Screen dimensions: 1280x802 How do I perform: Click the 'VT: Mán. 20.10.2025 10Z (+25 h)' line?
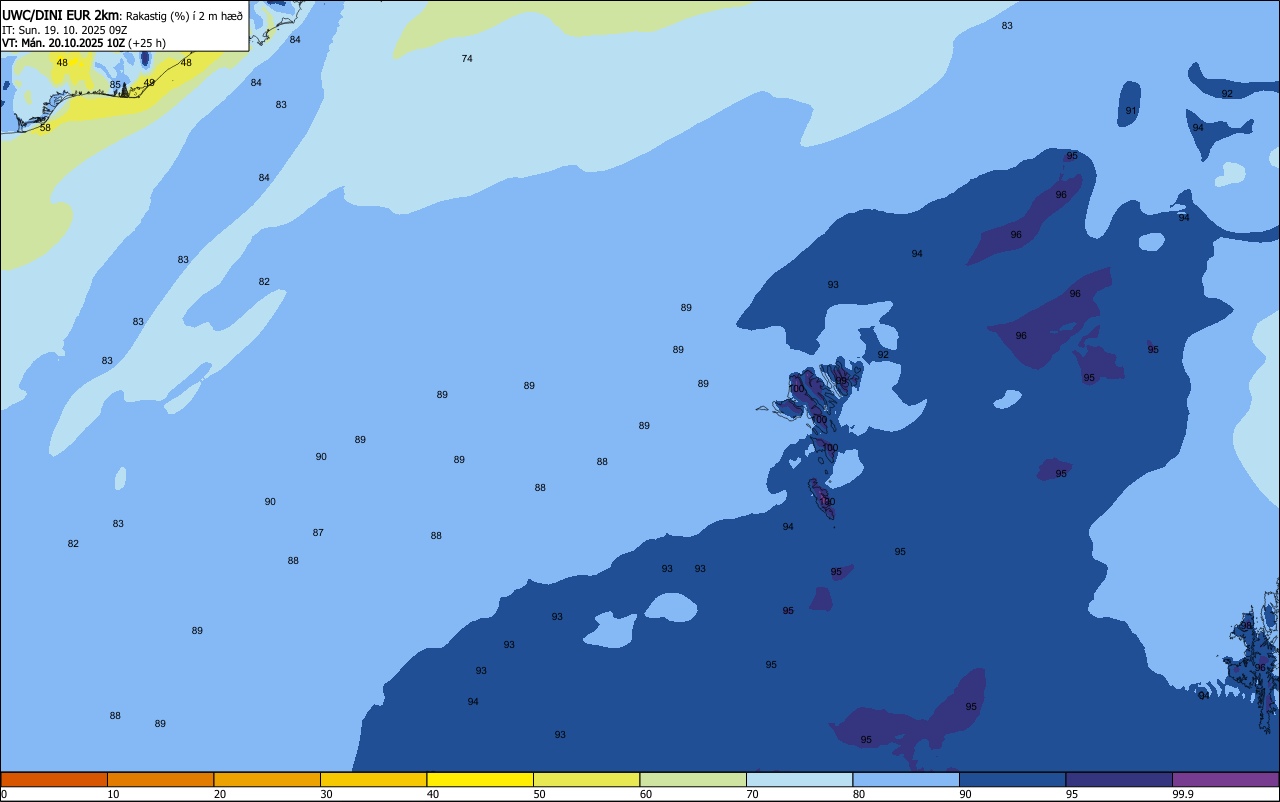point(84,43)
